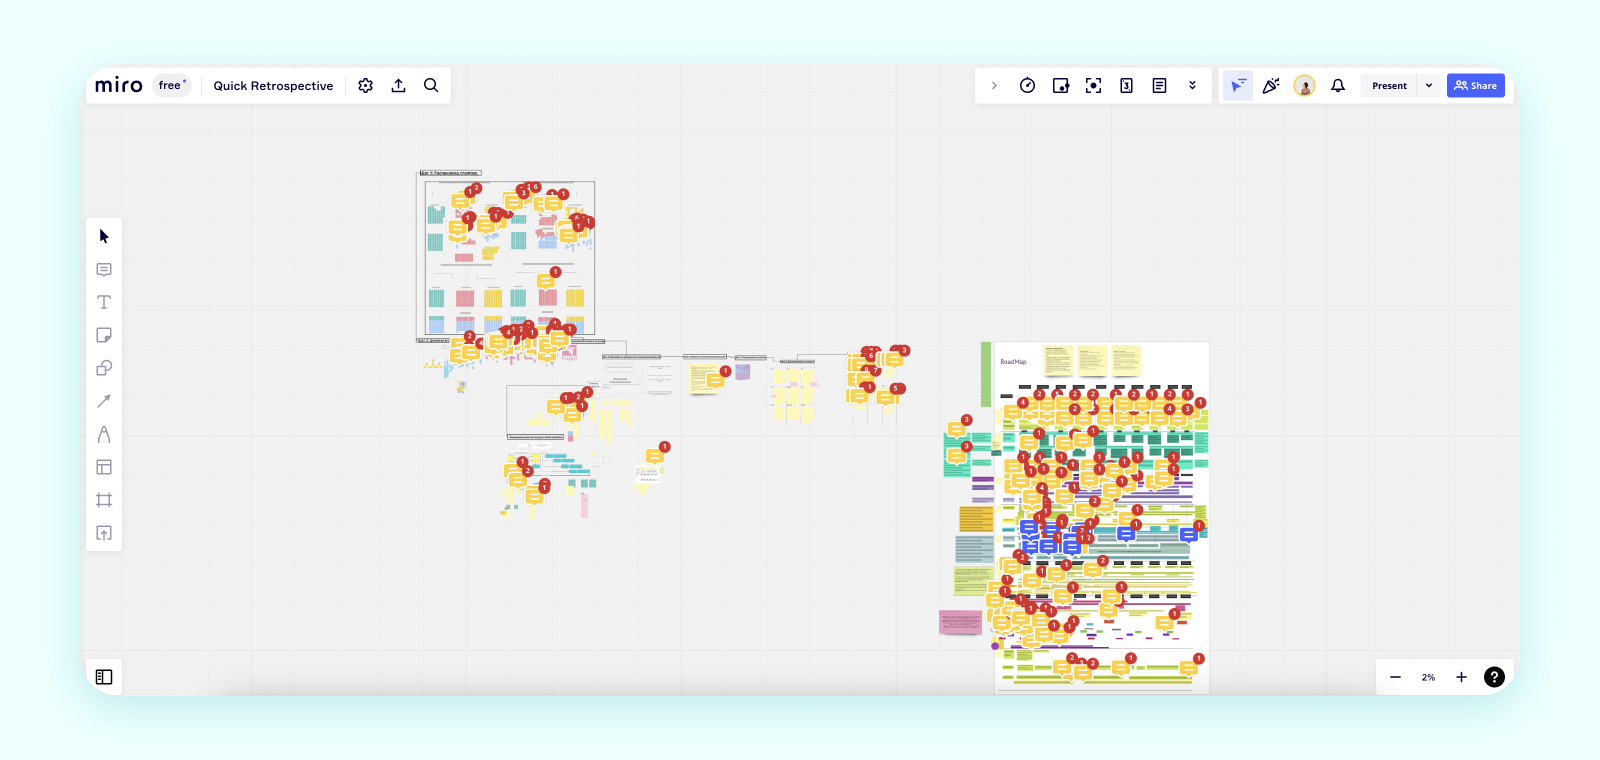Image resolution: width=1600 pixels, height=760 pixels.
Task: Toggle the frames side panel
Action: [104, 677]
